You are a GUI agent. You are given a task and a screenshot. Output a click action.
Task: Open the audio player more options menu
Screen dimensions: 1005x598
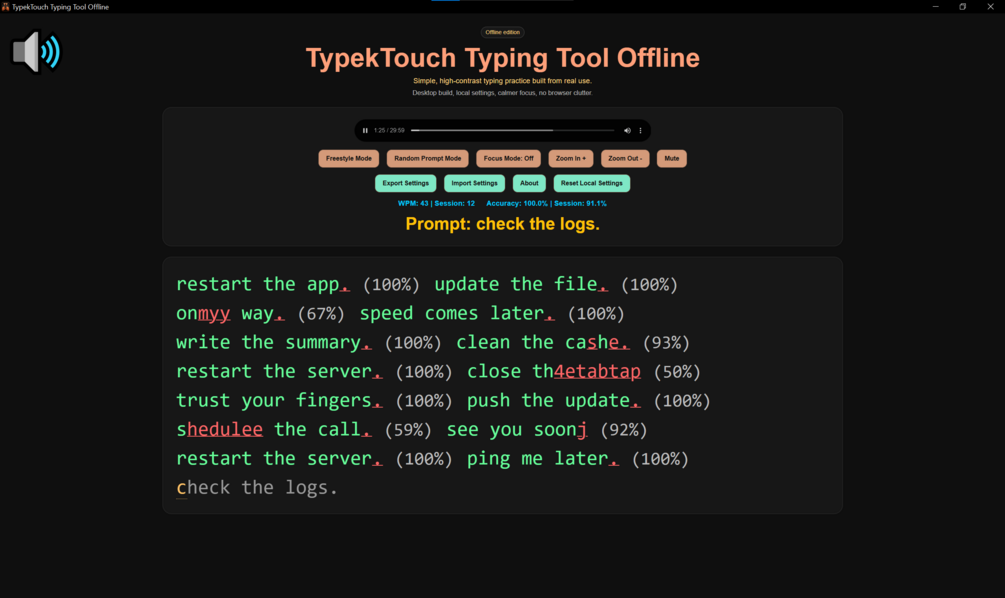click(640, 131)
